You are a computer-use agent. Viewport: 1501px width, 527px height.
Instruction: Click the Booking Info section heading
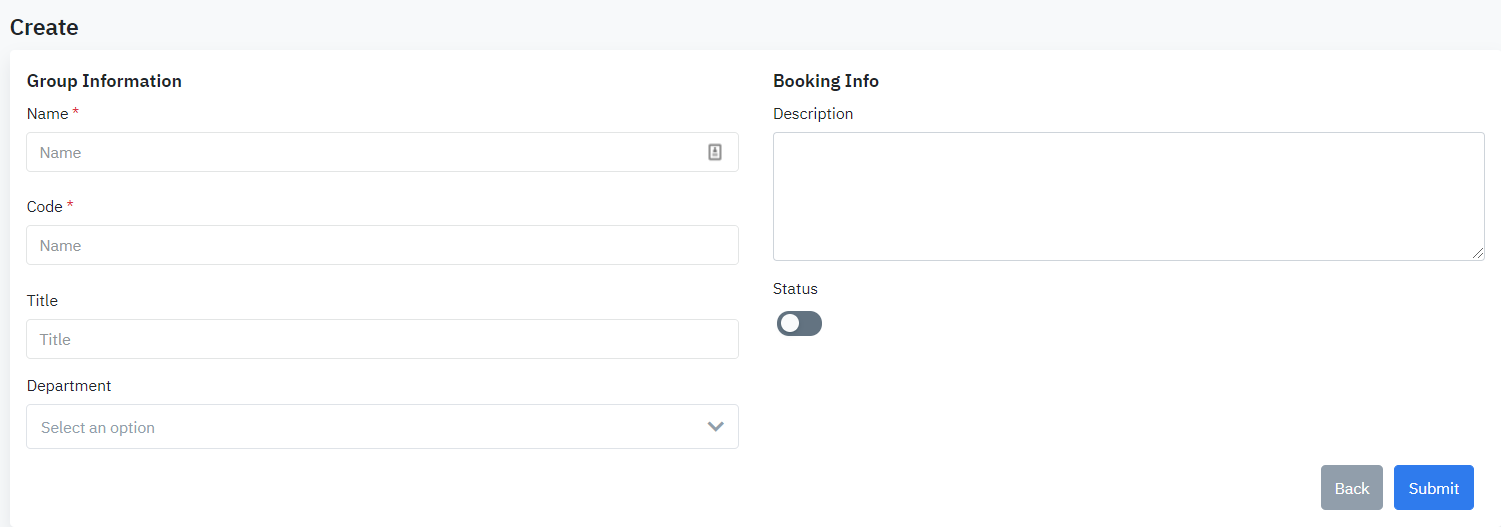826,81
